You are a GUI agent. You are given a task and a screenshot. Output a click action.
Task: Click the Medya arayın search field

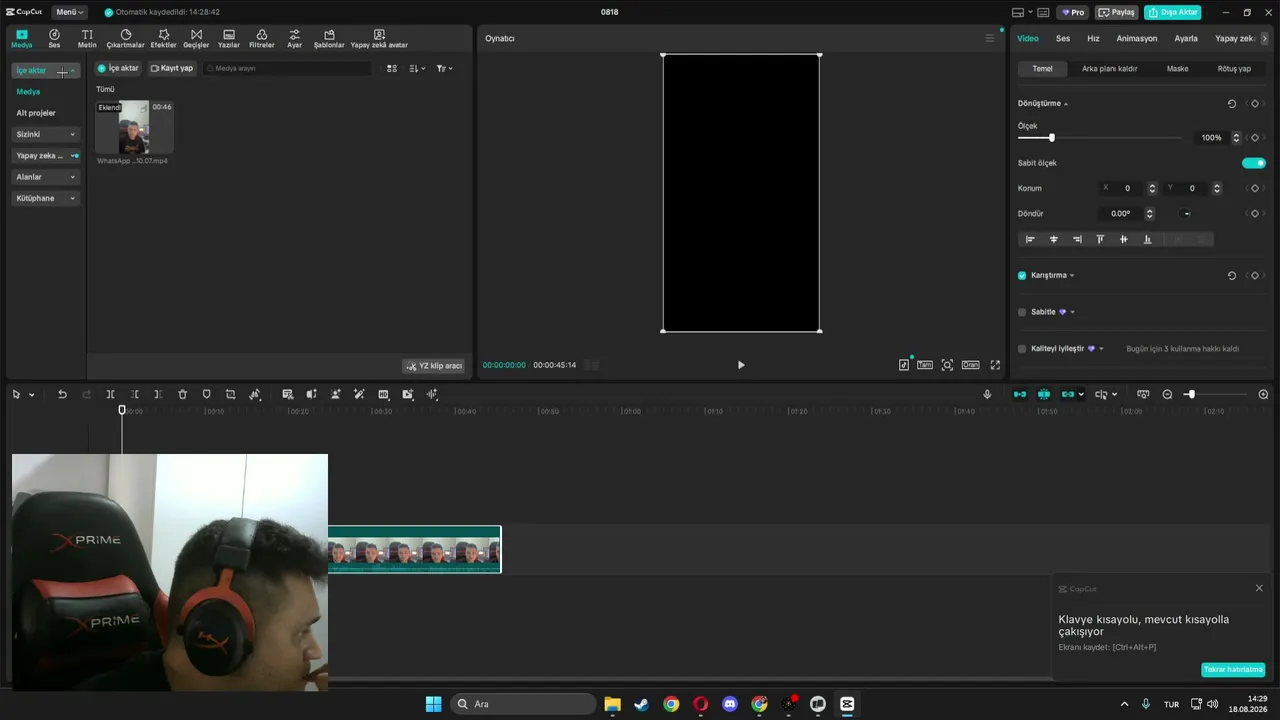288,68
